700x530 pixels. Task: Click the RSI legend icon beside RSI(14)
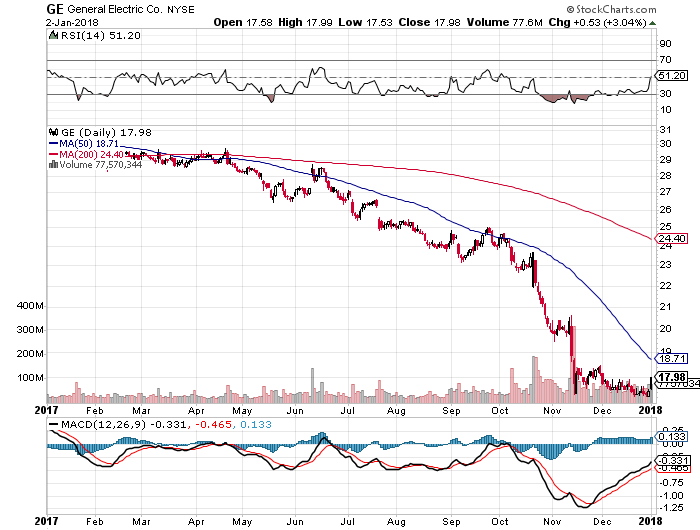point(54,35)
